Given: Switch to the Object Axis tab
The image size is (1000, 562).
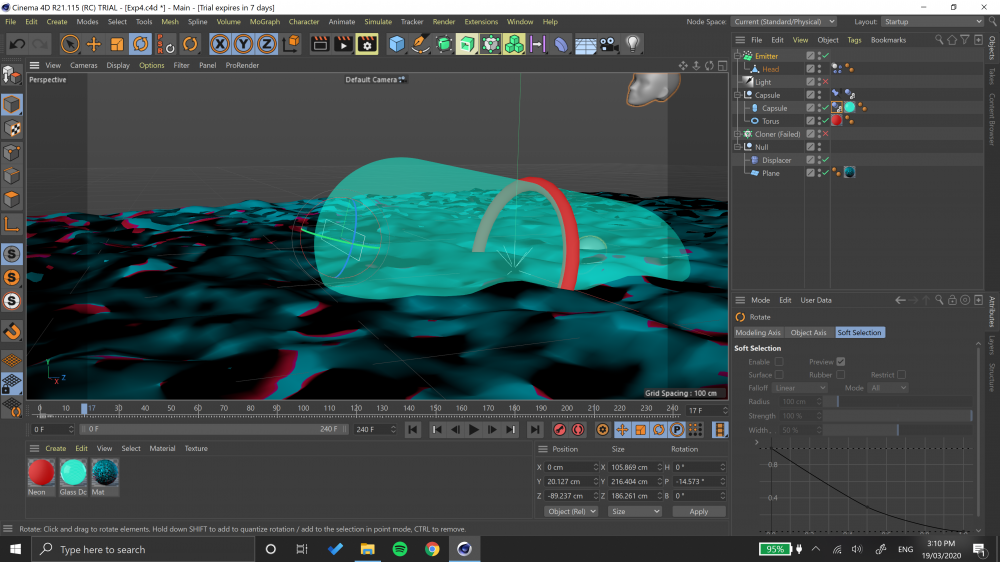Looking at the screenshot, I should click(808, 332).
